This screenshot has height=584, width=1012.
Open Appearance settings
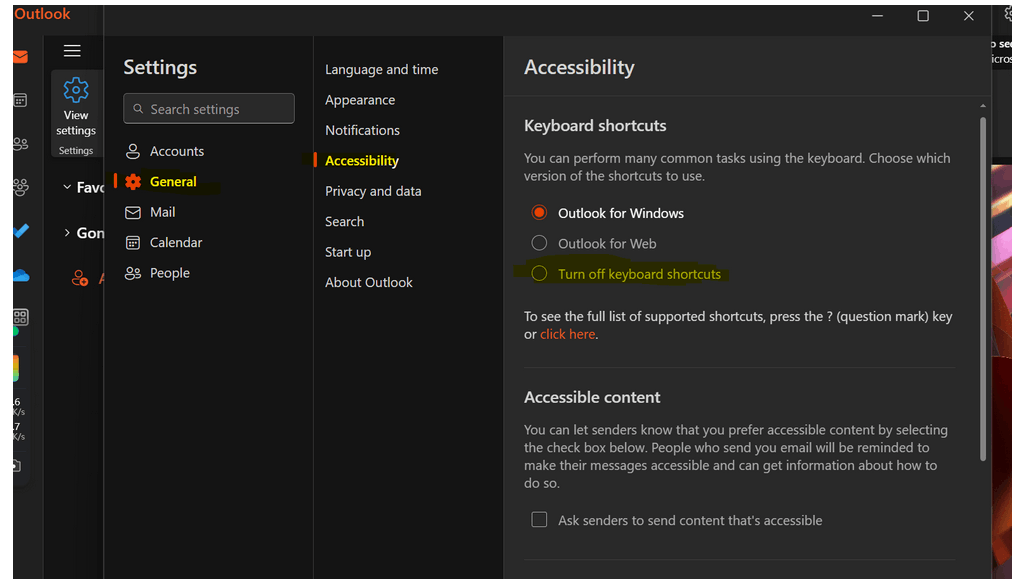(360, 100)
